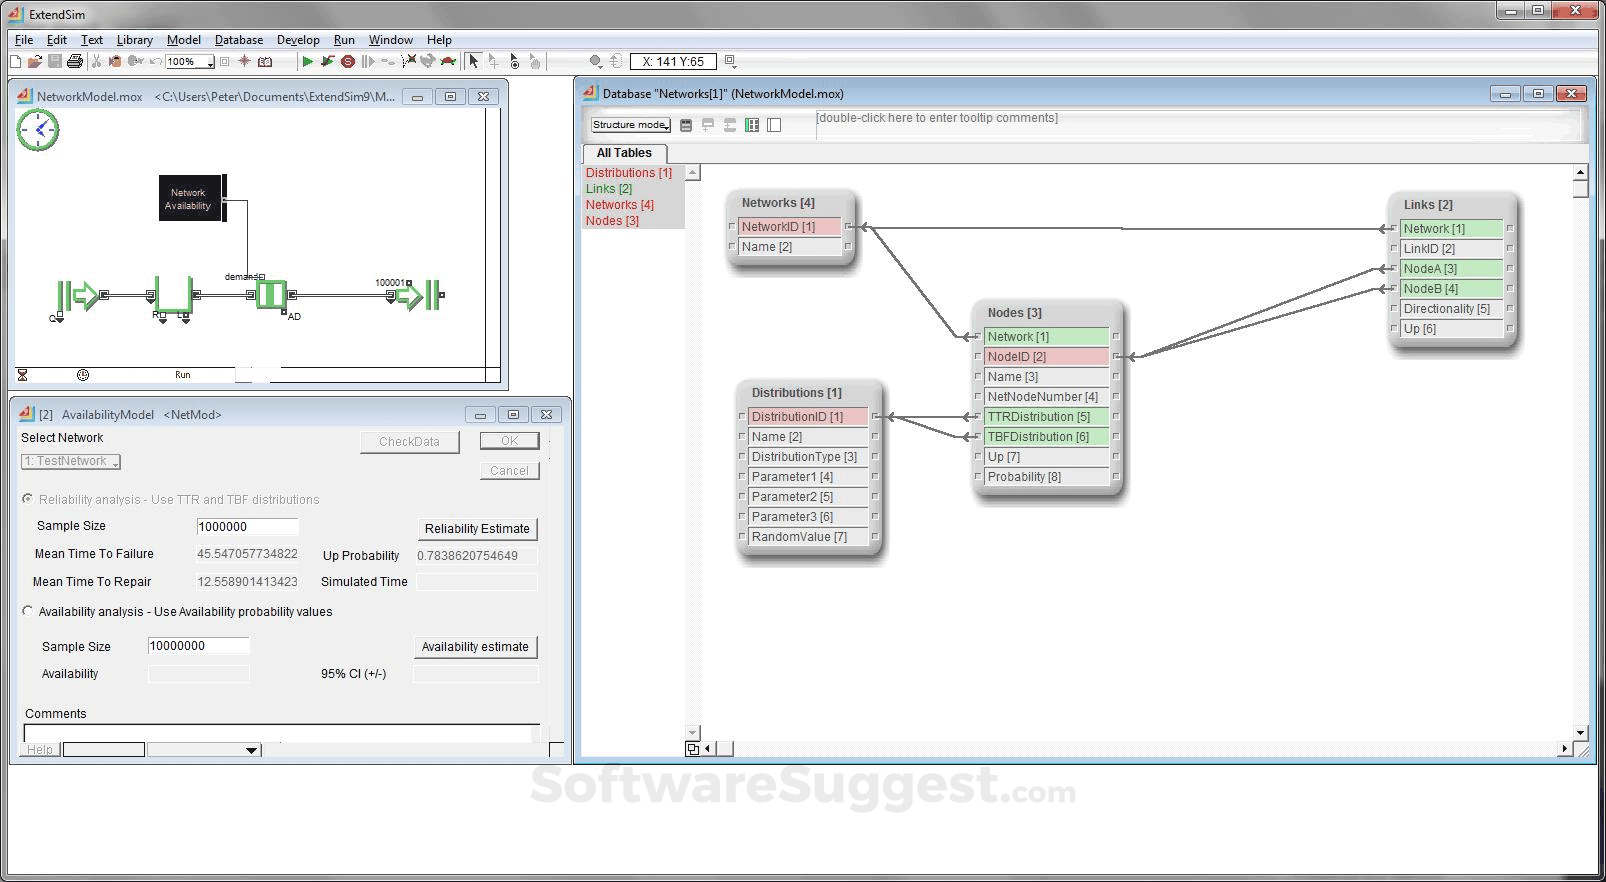The height and width of the screenshot is (882, 1606).
Task: Click the green Run Simulation play icon
Action: (x=307, y=62)
